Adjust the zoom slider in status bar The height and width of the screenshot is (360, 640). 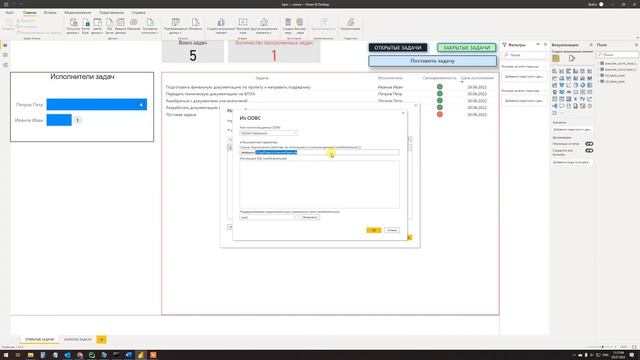click(602, 347)
